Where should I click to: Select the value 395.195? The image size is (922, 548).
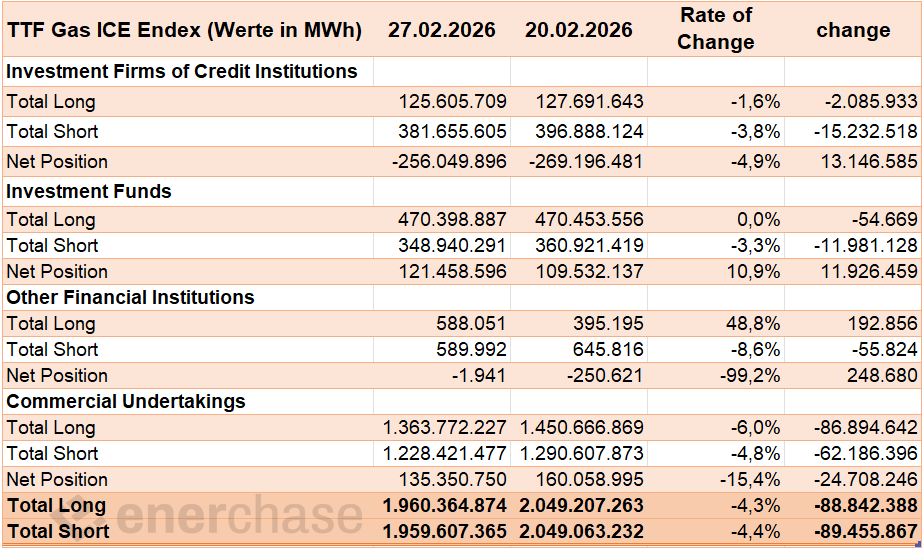pyautogui.click(x=608, y=323)
